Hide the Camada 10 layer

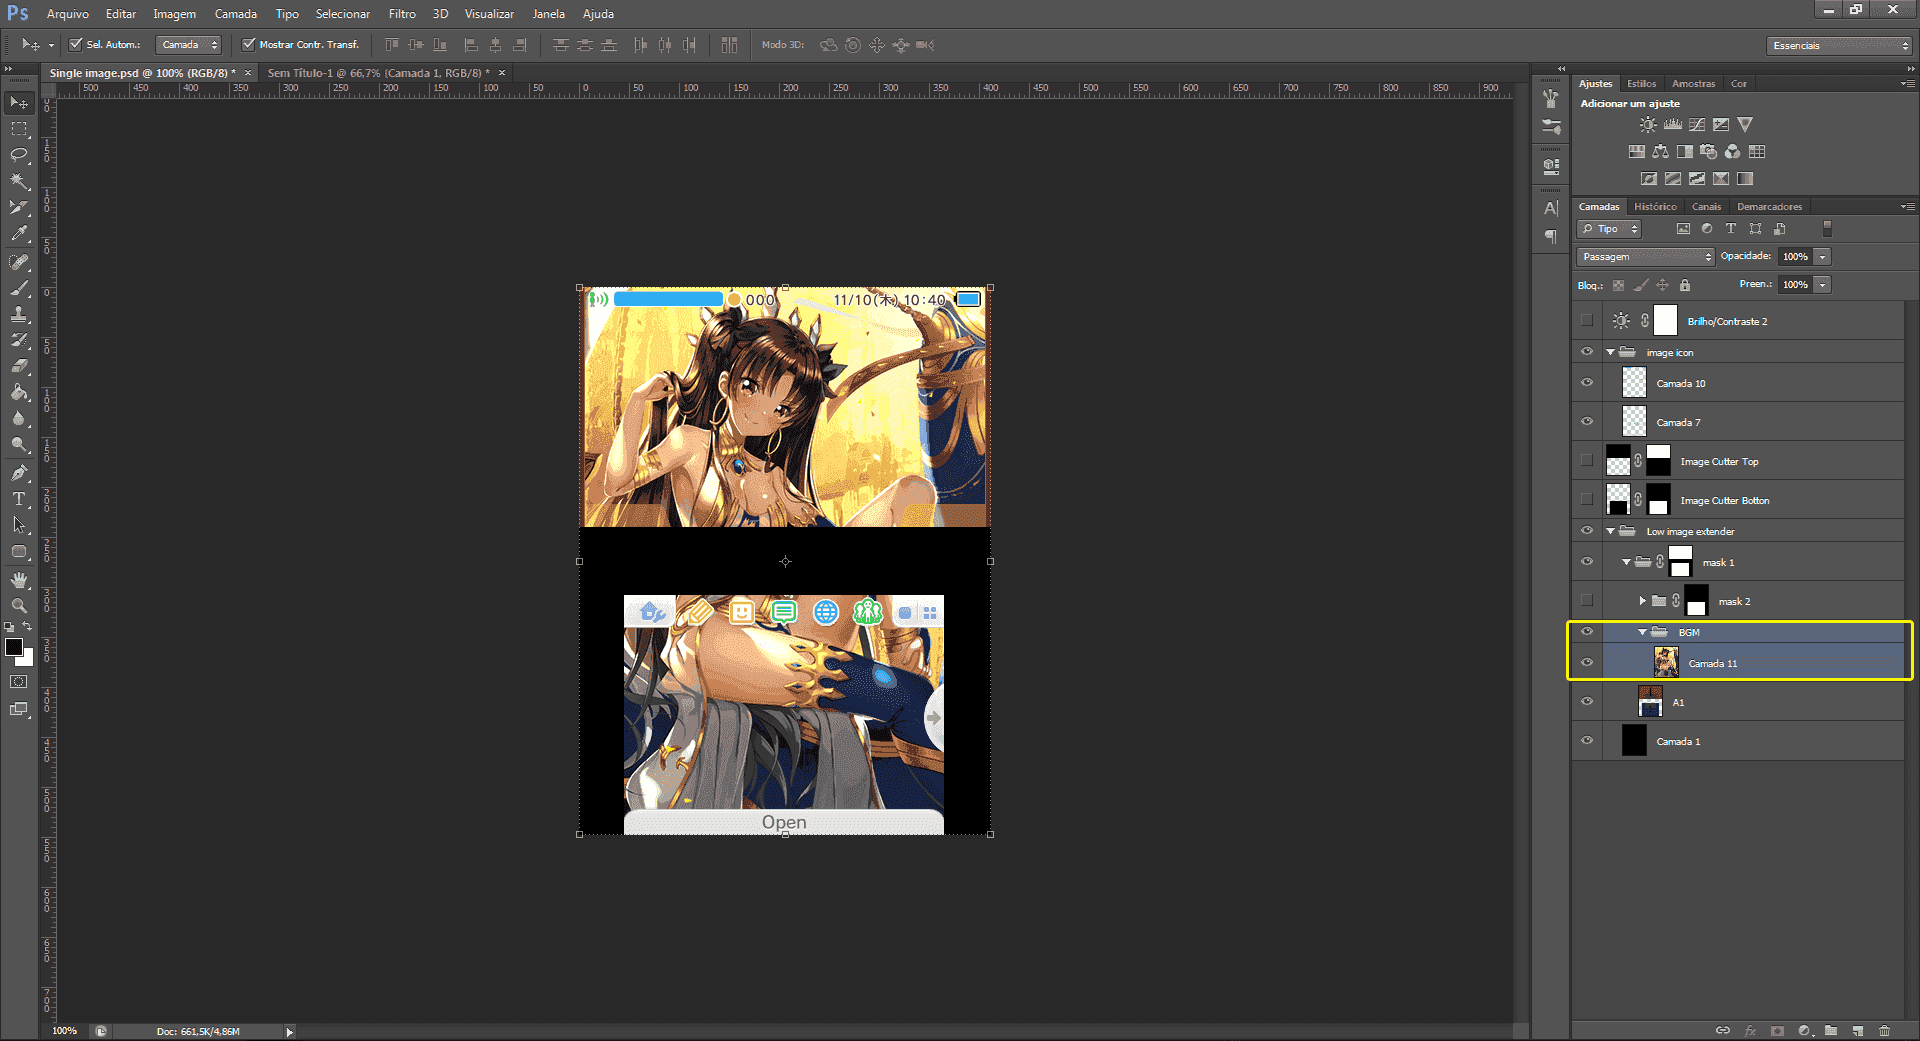(x=1587, y=383)
